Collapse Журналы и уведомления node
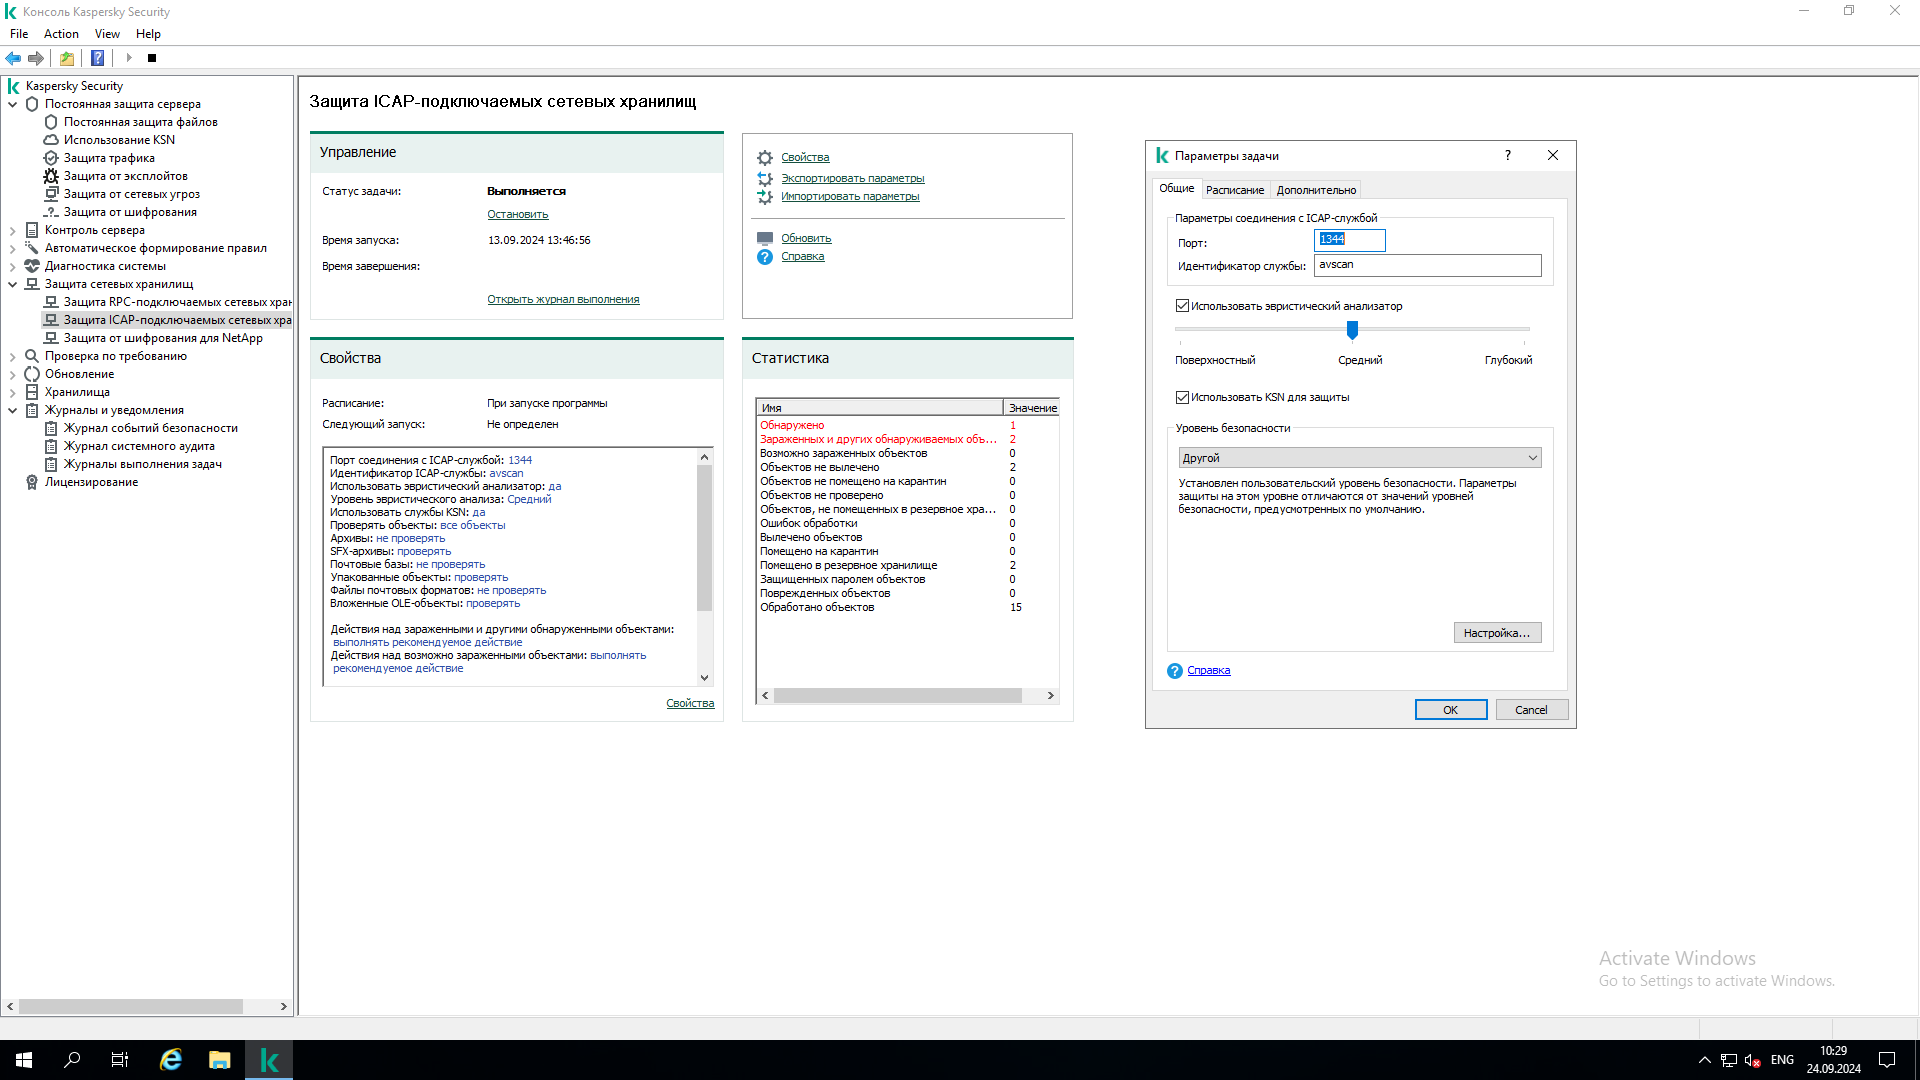Image resolution: width=1920 pixels, height=1080 pixels. [x=13, y=410]
